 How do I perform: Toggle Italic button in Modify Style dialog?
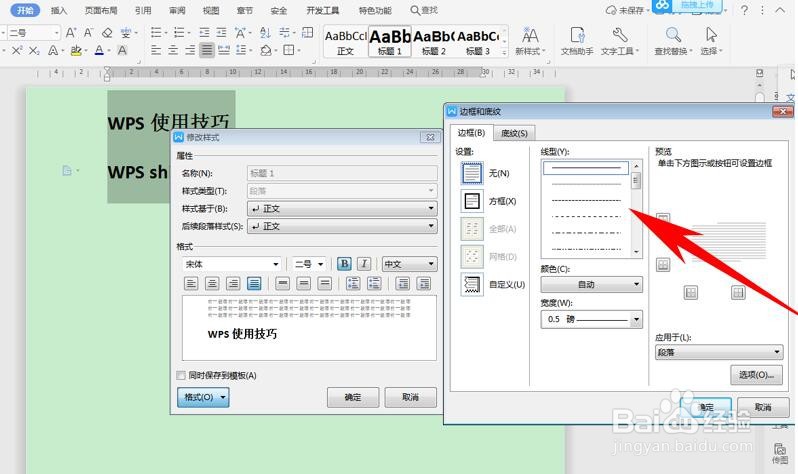363,264
